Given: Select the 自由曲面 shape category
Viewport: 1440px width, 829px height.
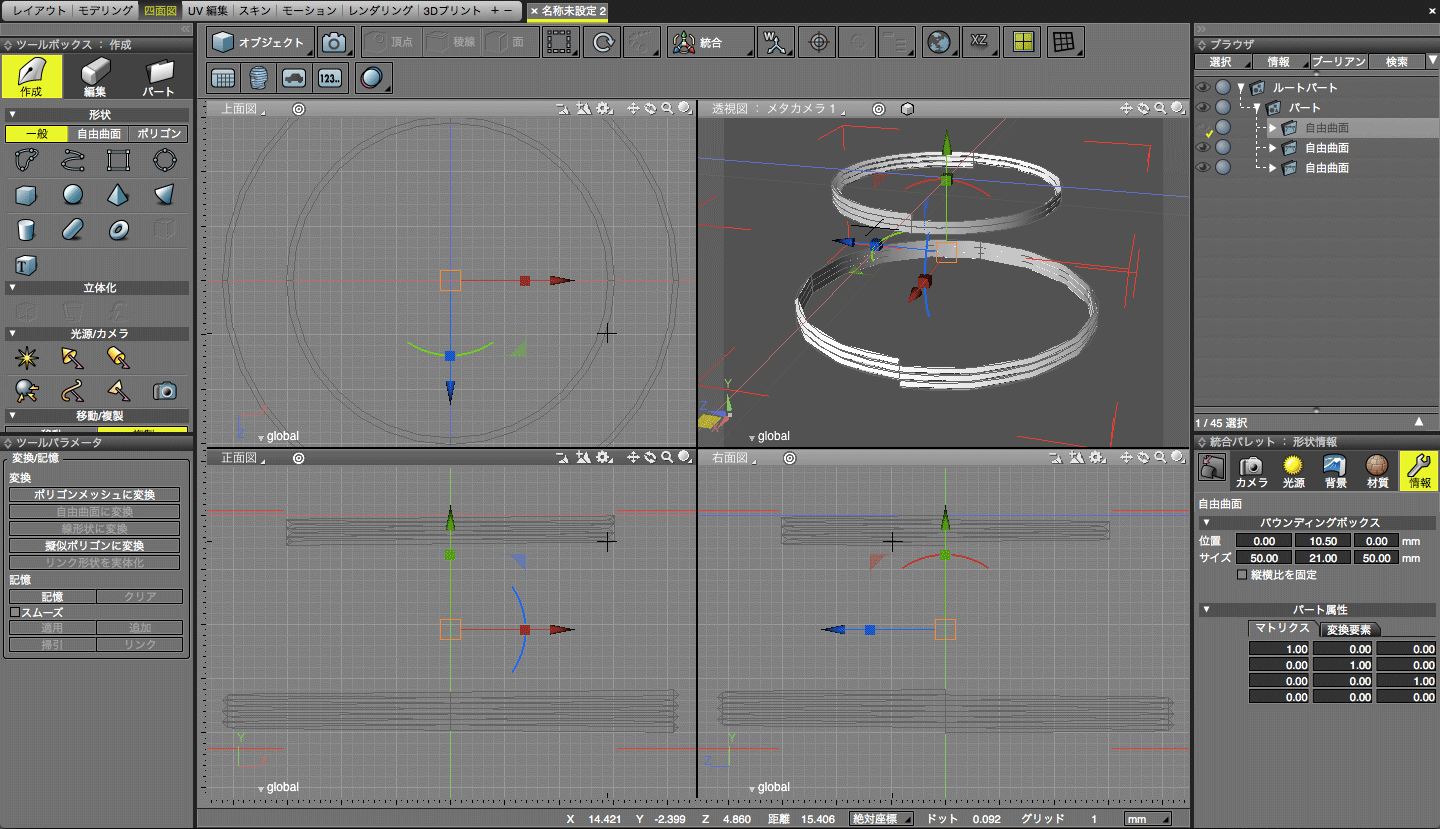Looking at the screenshot, I should coord(98,134).
